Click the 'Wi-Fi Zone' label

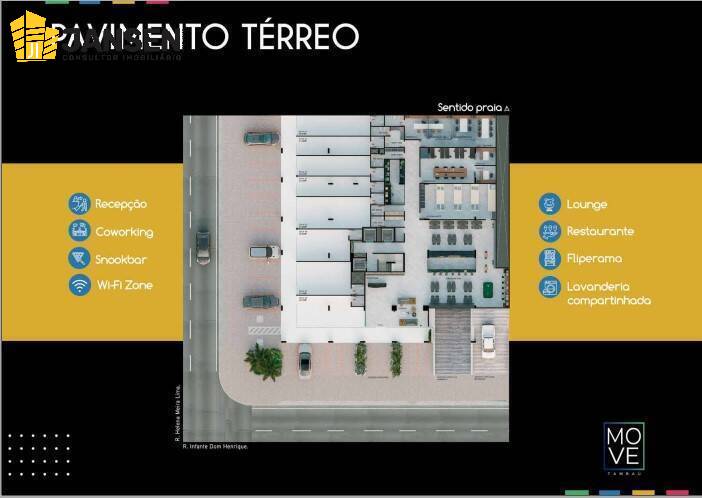tap(125, 285)
